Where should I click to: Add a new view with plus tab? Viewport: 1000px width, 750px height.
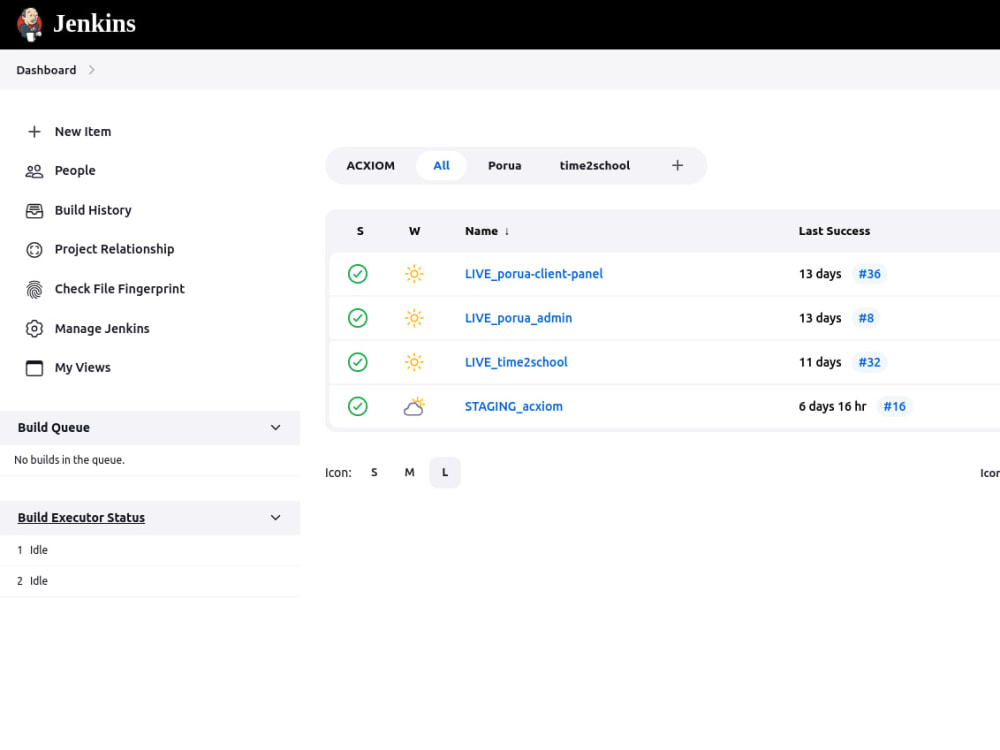(x=677, y=166)
